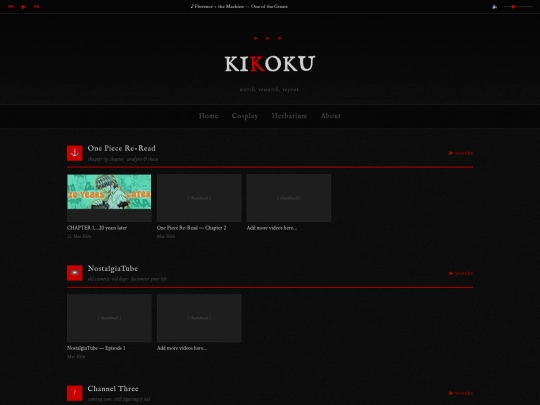Click the 'watch. rewatch. repeat.' tagline

click(270, 90)
